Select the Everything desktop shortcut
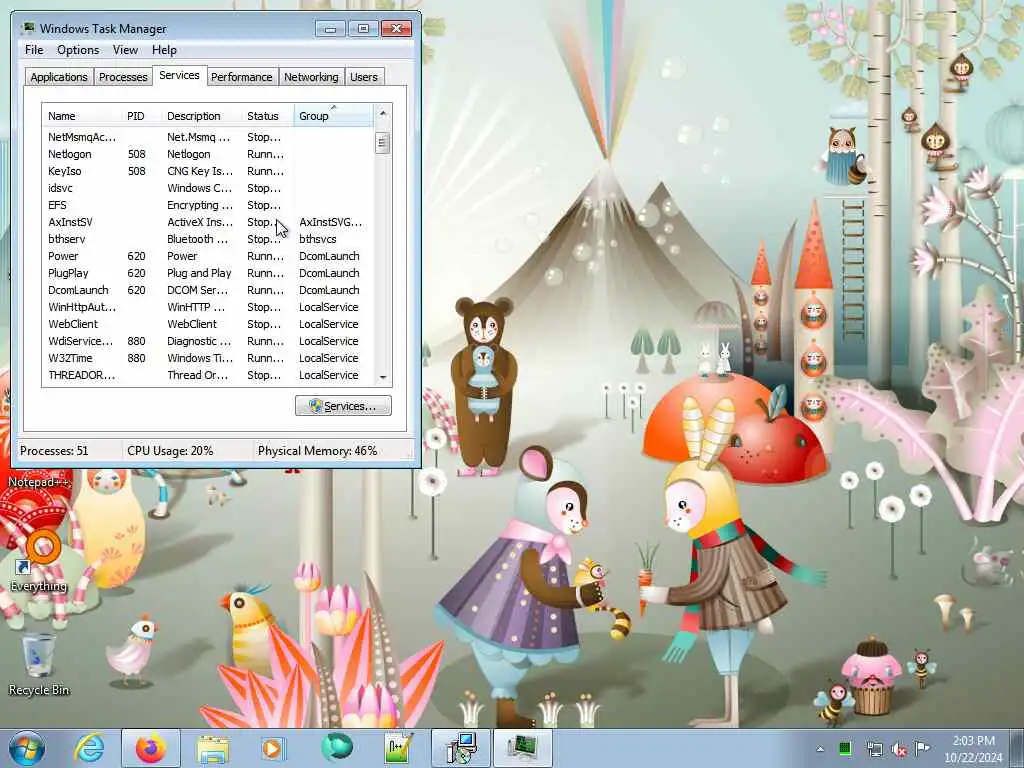The height and width of the screenshot is (768, 1024). (39, 562)
